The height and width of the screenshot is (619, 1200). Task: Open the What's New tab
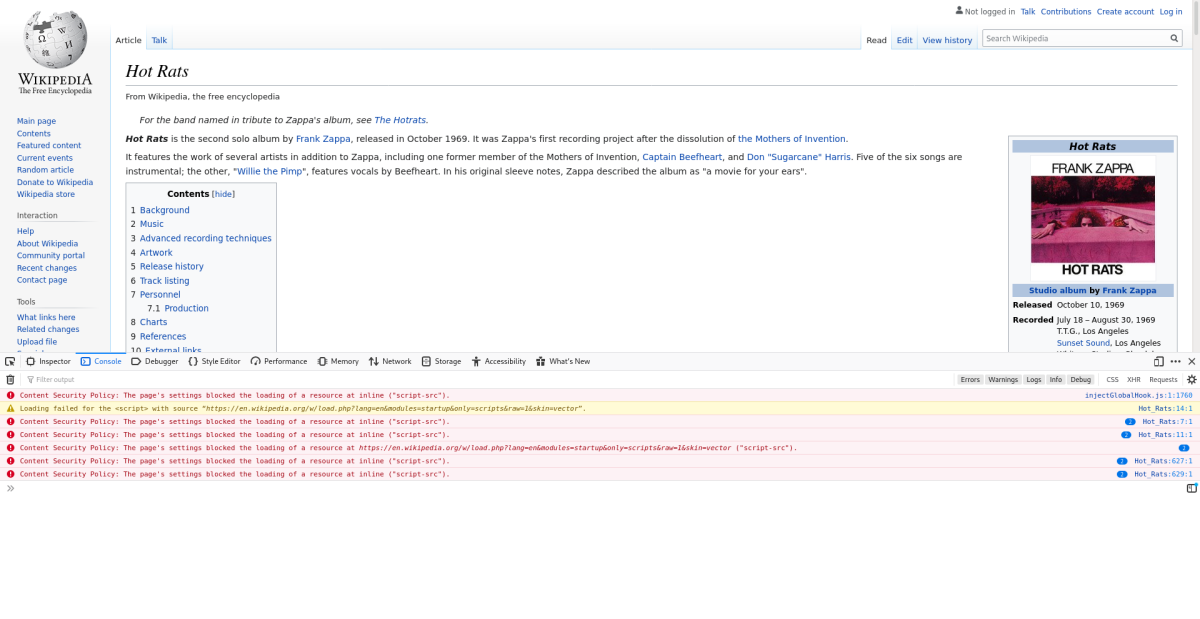tap(563, 361)
